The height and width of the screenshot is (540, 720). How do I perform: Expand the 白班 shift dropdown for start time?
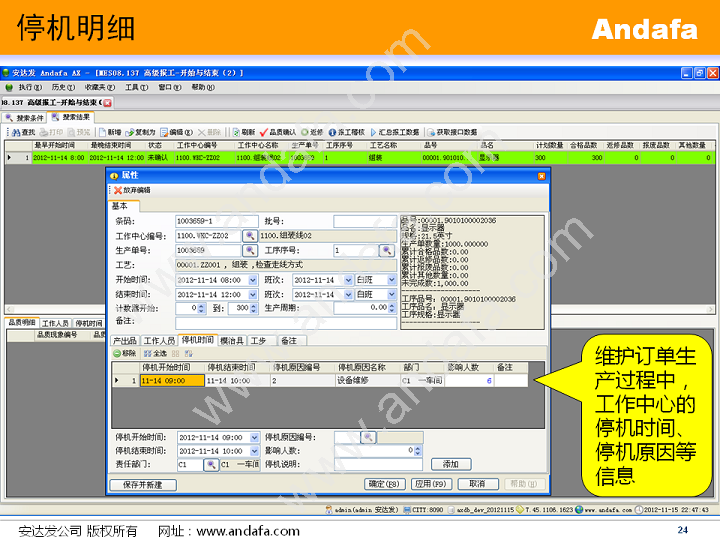(x=392, y=281)
